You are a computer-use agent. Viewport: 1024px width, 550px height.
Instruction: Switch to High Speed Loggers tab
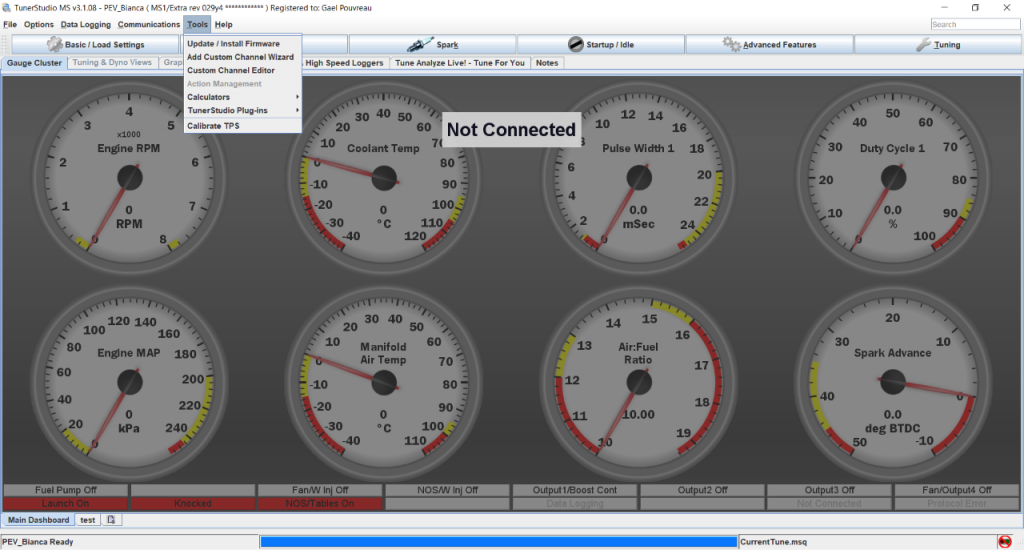click(x=344, y=63)
